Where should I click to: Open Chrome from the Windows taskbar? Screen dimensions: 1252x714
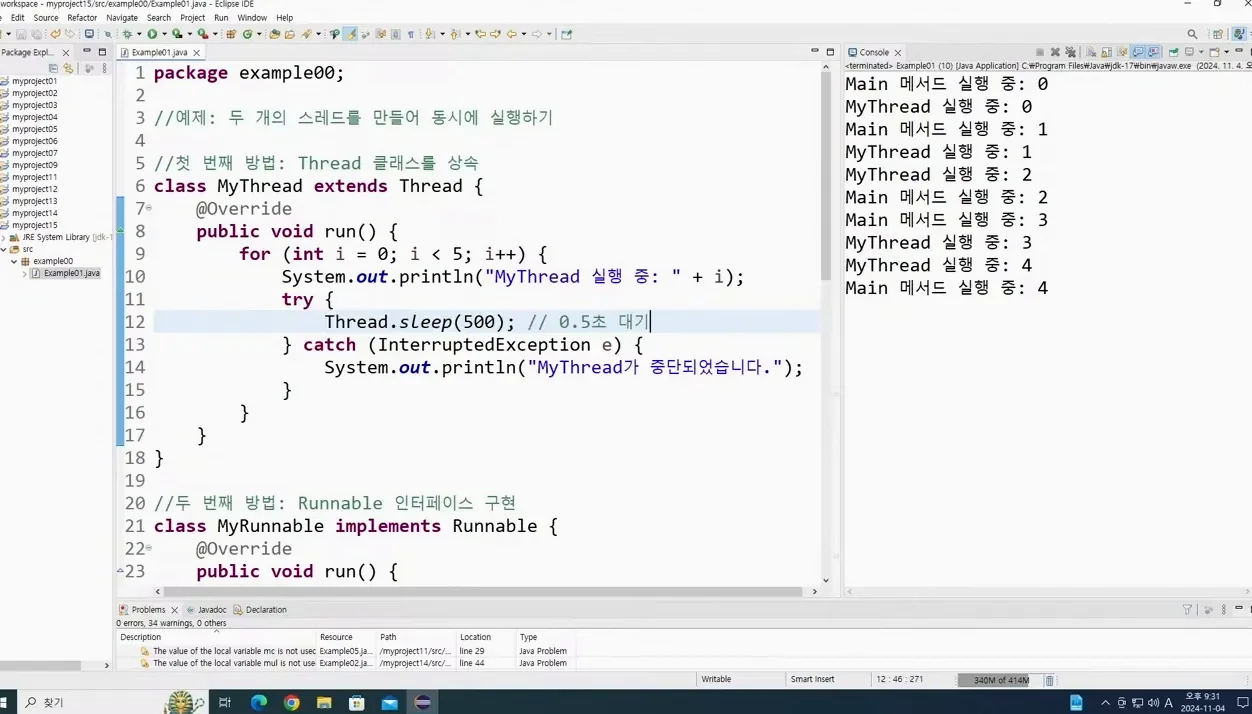click(x=291, y=702)
